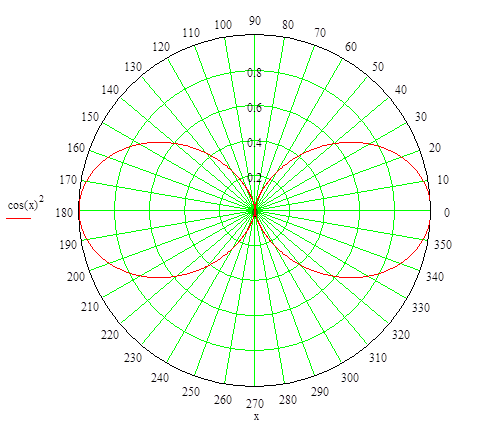This screenshot has width=486, height=440.
Task: Select the 0 degree angle label
Action: (447, 213)
